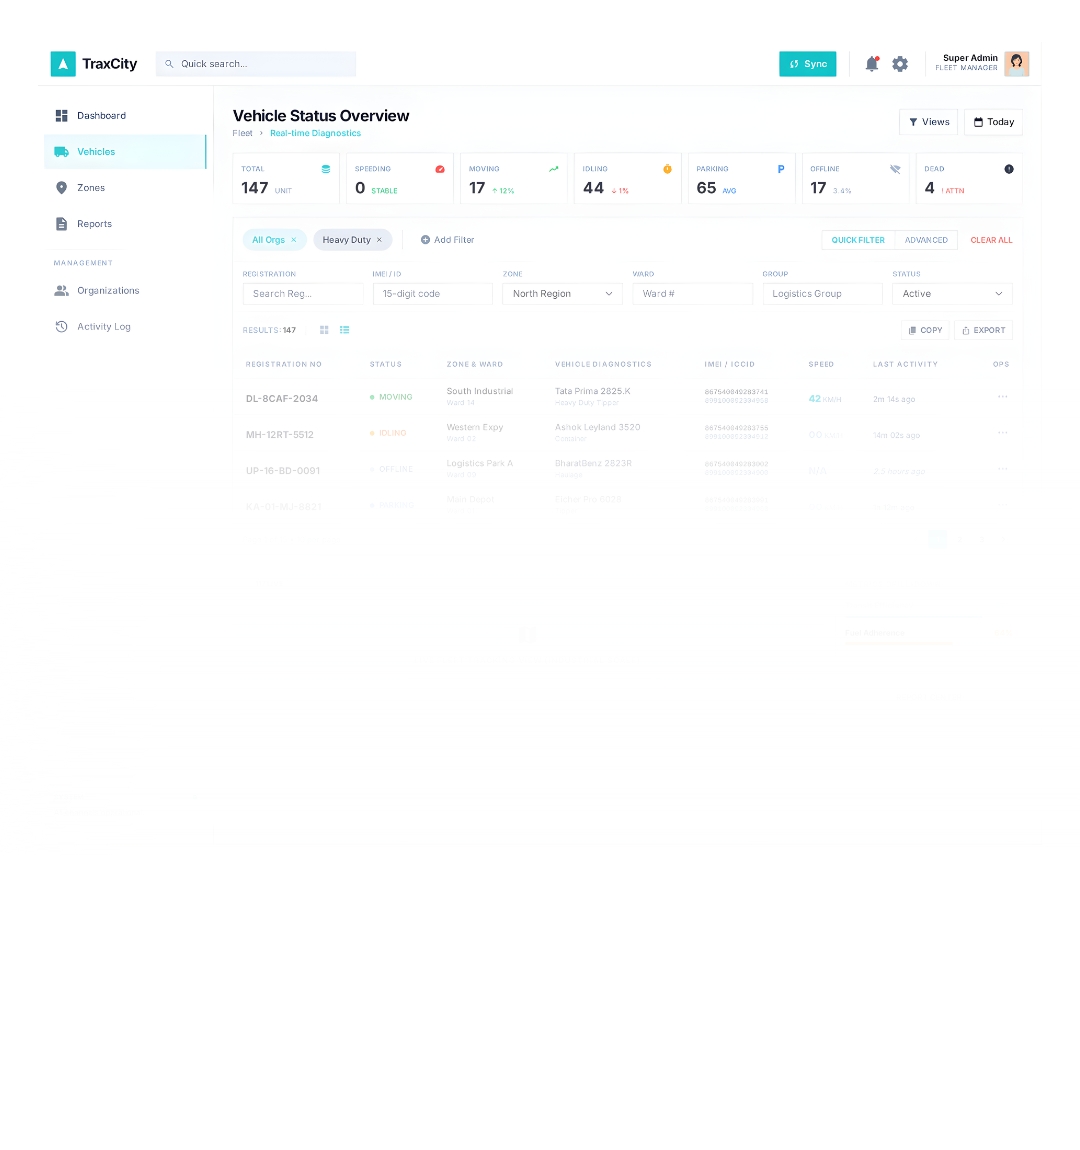Viewport: 1080px width, 1150px height.
Task: Click the IDLING status badge
Action: [x=388, y=433]
